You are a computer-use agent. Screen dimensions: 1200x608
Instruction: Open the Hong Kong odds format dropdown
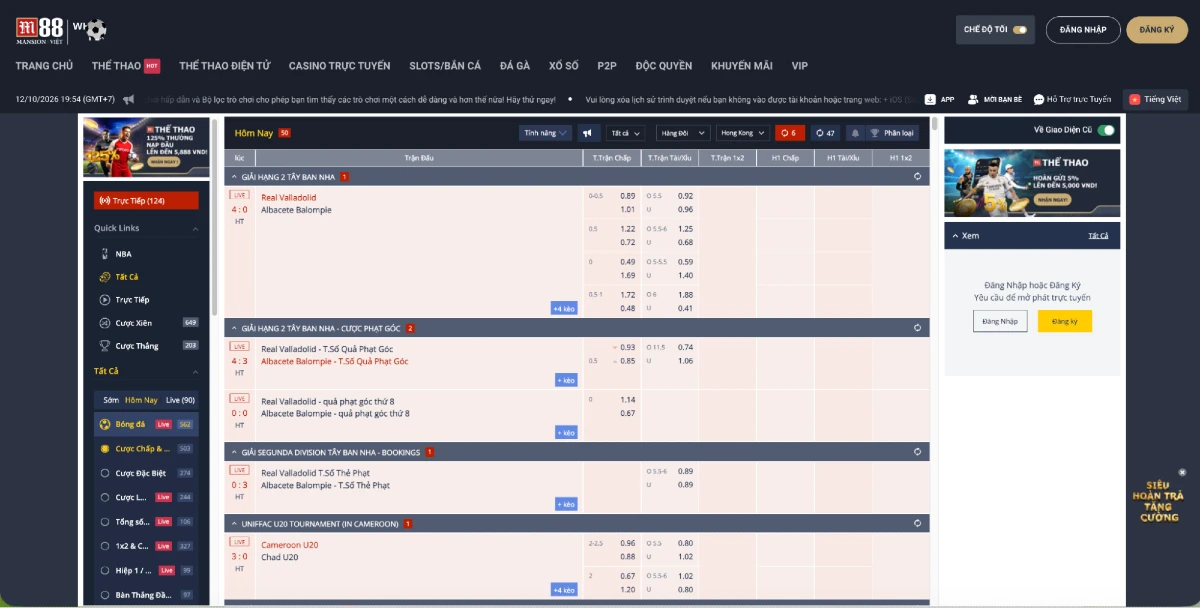point(742,133)
